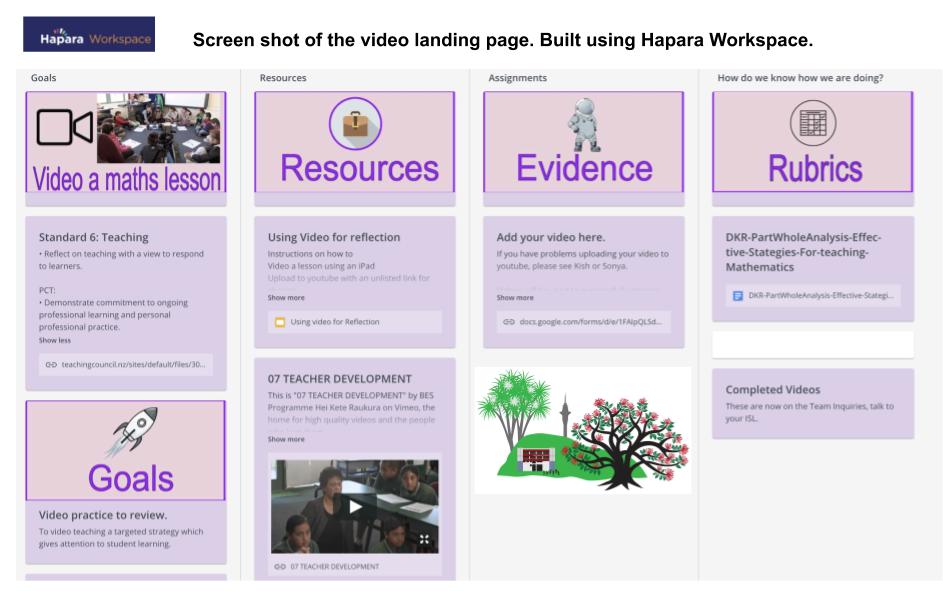
Task: Open the Completed Videos card
Action: coord(812,402)
